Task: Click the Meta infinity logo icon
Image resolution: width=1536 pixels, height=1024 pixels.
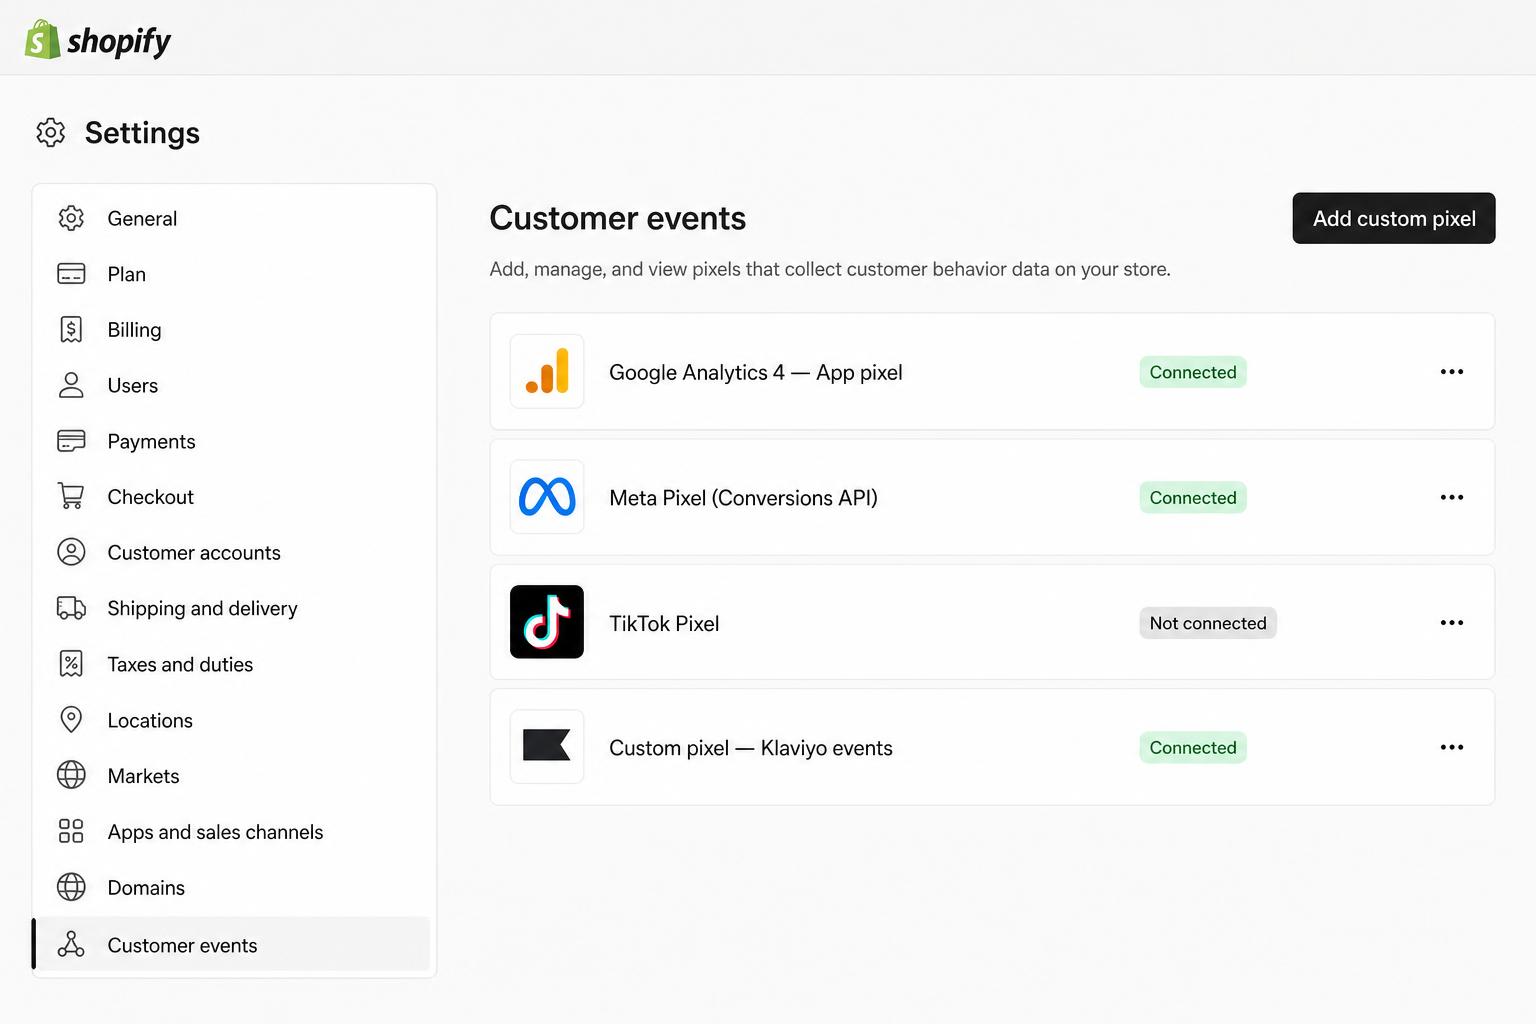Action: pyautogui.click(x=547, y=497)
